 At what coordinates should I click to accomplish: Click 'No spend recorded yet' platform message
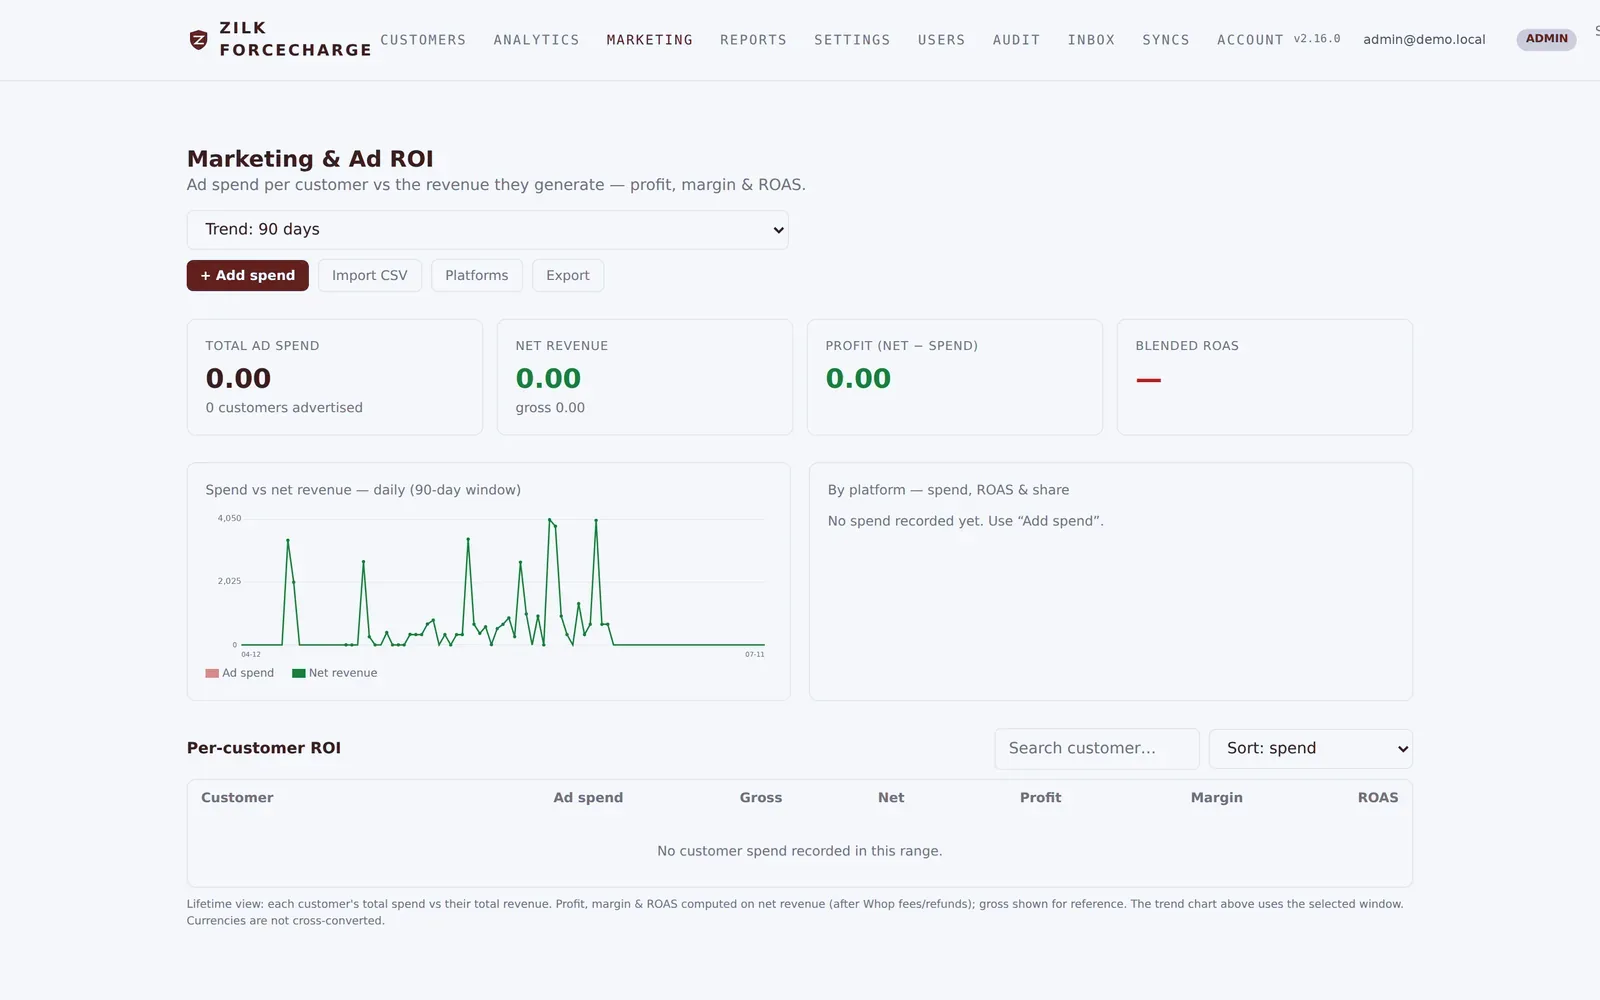click(x=966, y=521)
